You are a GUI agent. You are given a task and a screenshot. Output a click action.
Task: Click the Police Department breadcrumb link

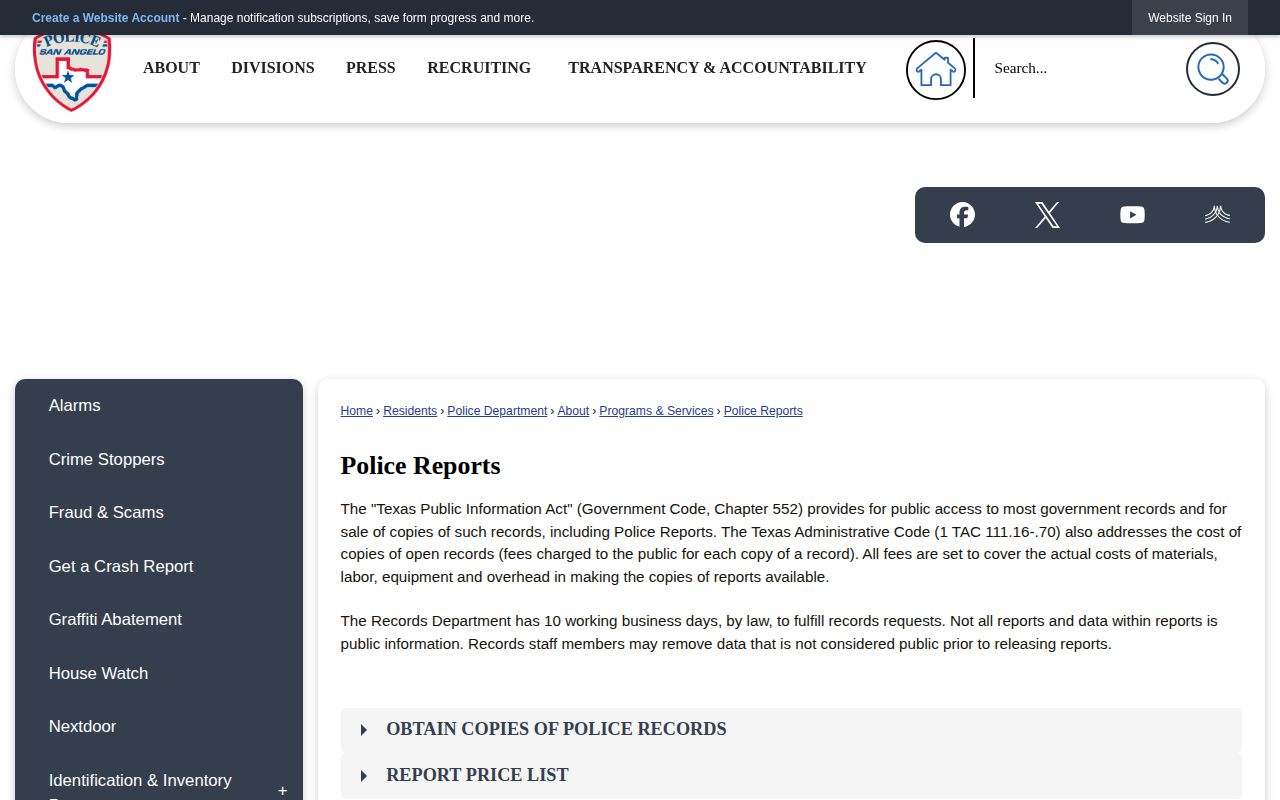coord(497,411)
